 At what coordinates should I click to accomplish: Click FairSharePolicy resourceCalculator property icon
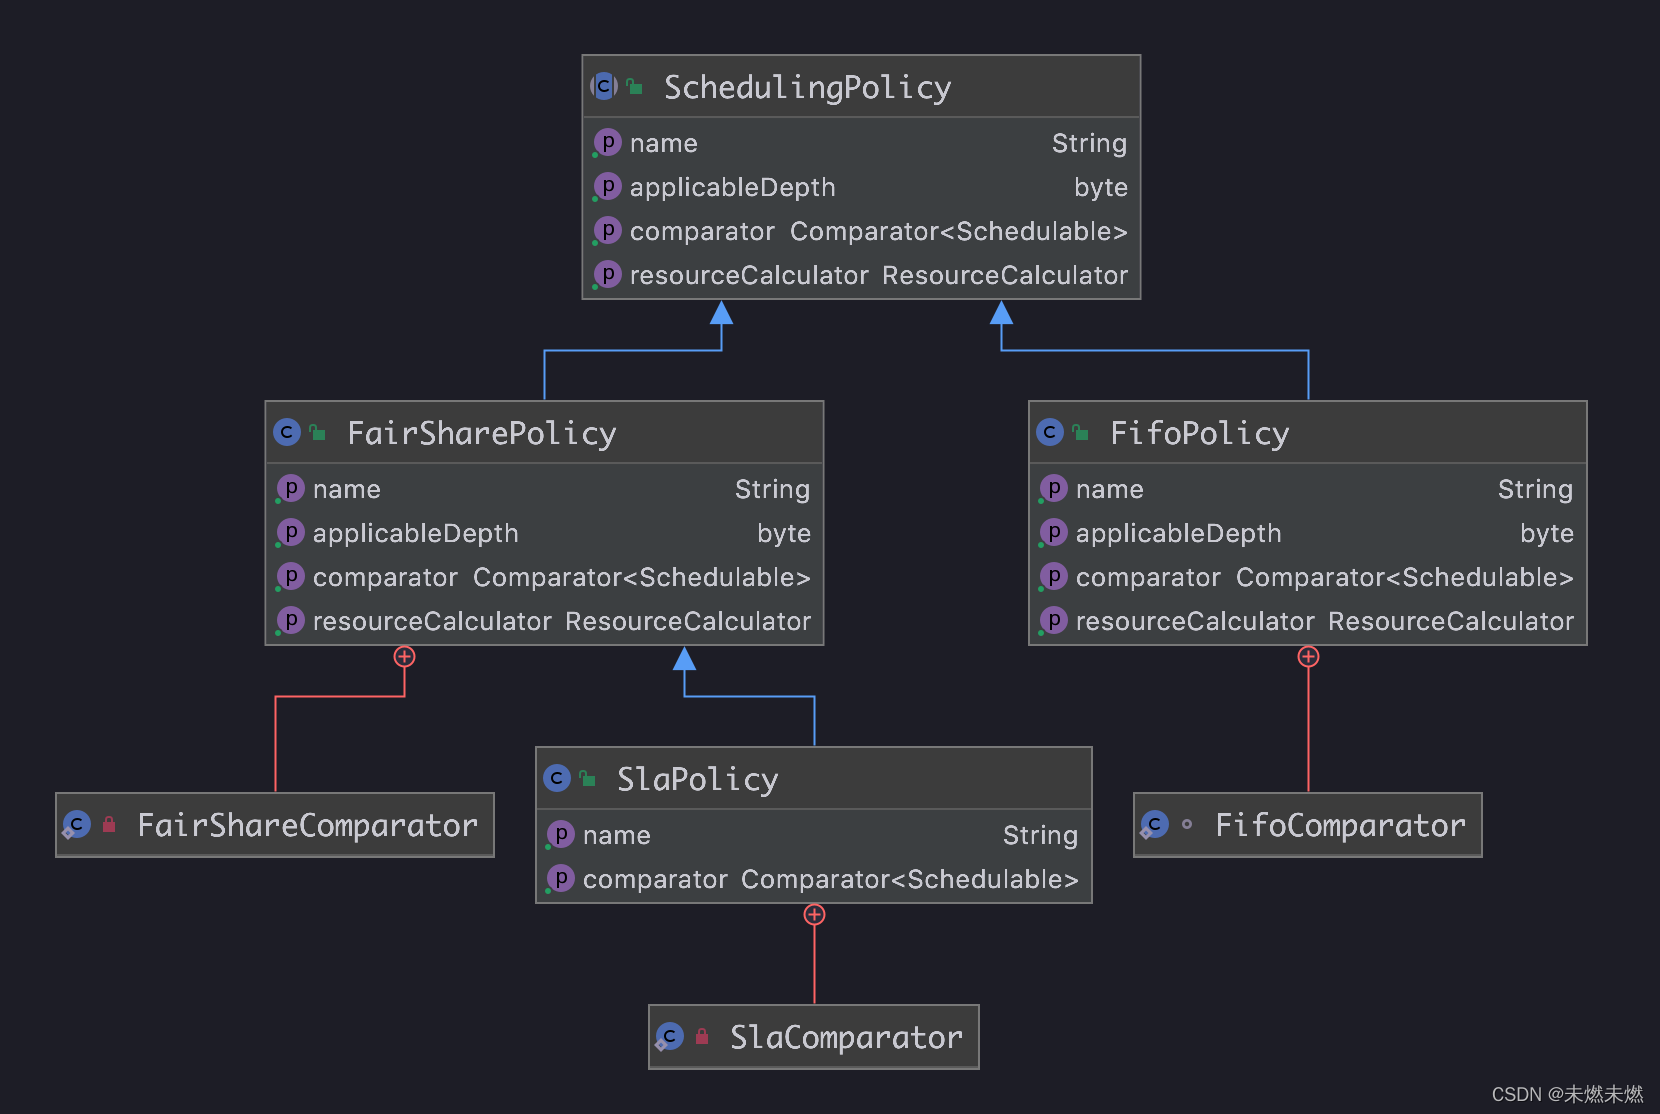point(290,621)
